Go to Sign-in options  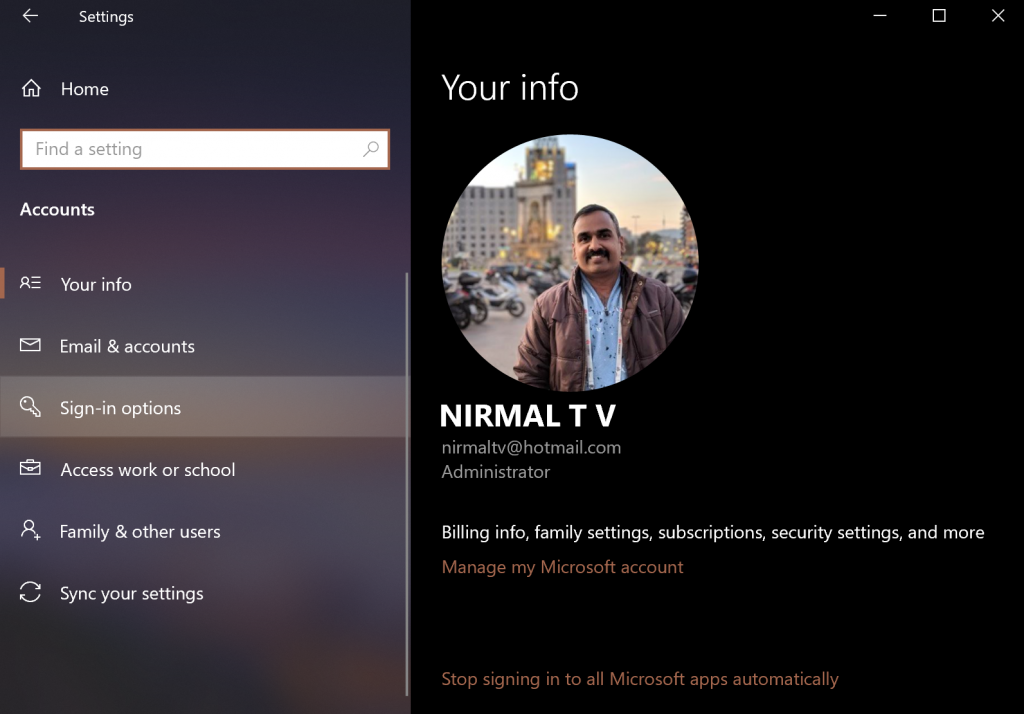(204, 407)
